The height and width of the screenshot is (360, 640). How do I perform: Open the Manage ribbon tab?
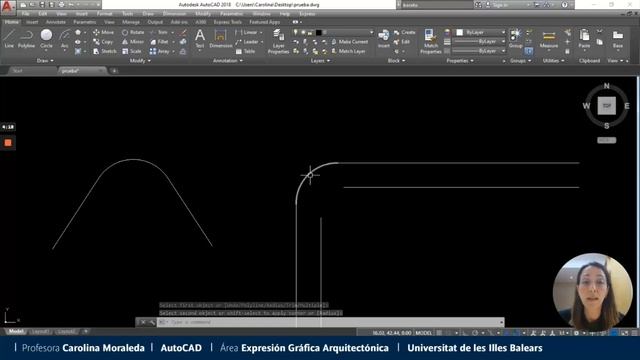pyautogui.click(x=131, y=22)
